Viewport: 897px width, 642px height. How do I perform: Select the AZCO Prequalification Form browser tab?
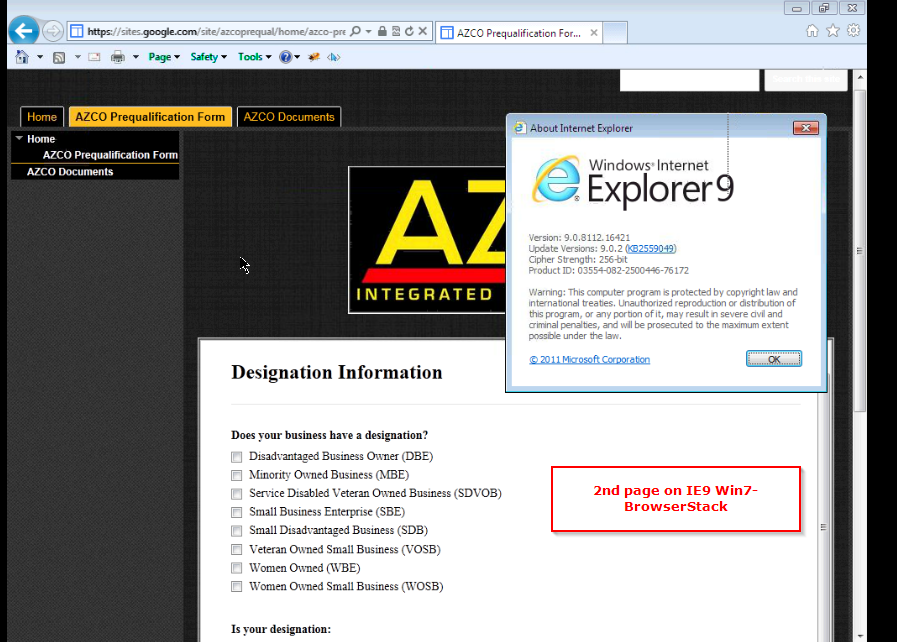point(518,33)
